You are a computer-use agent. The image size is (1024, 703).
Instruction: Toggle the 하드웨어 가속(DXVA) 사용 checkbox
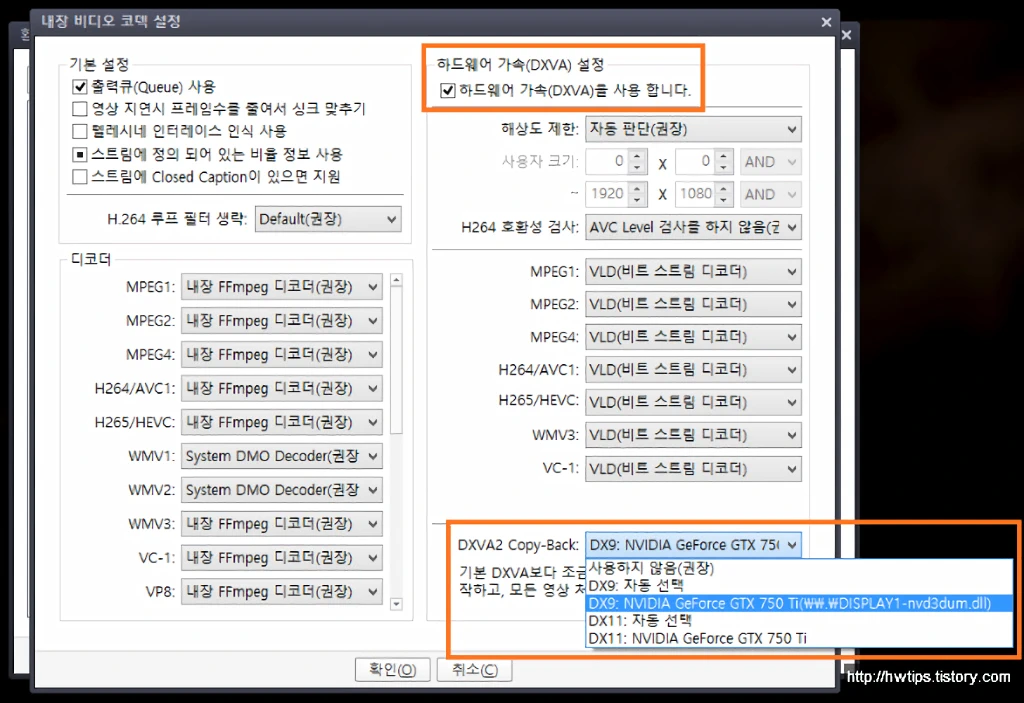pyautogui.click(x=447, y=90)
